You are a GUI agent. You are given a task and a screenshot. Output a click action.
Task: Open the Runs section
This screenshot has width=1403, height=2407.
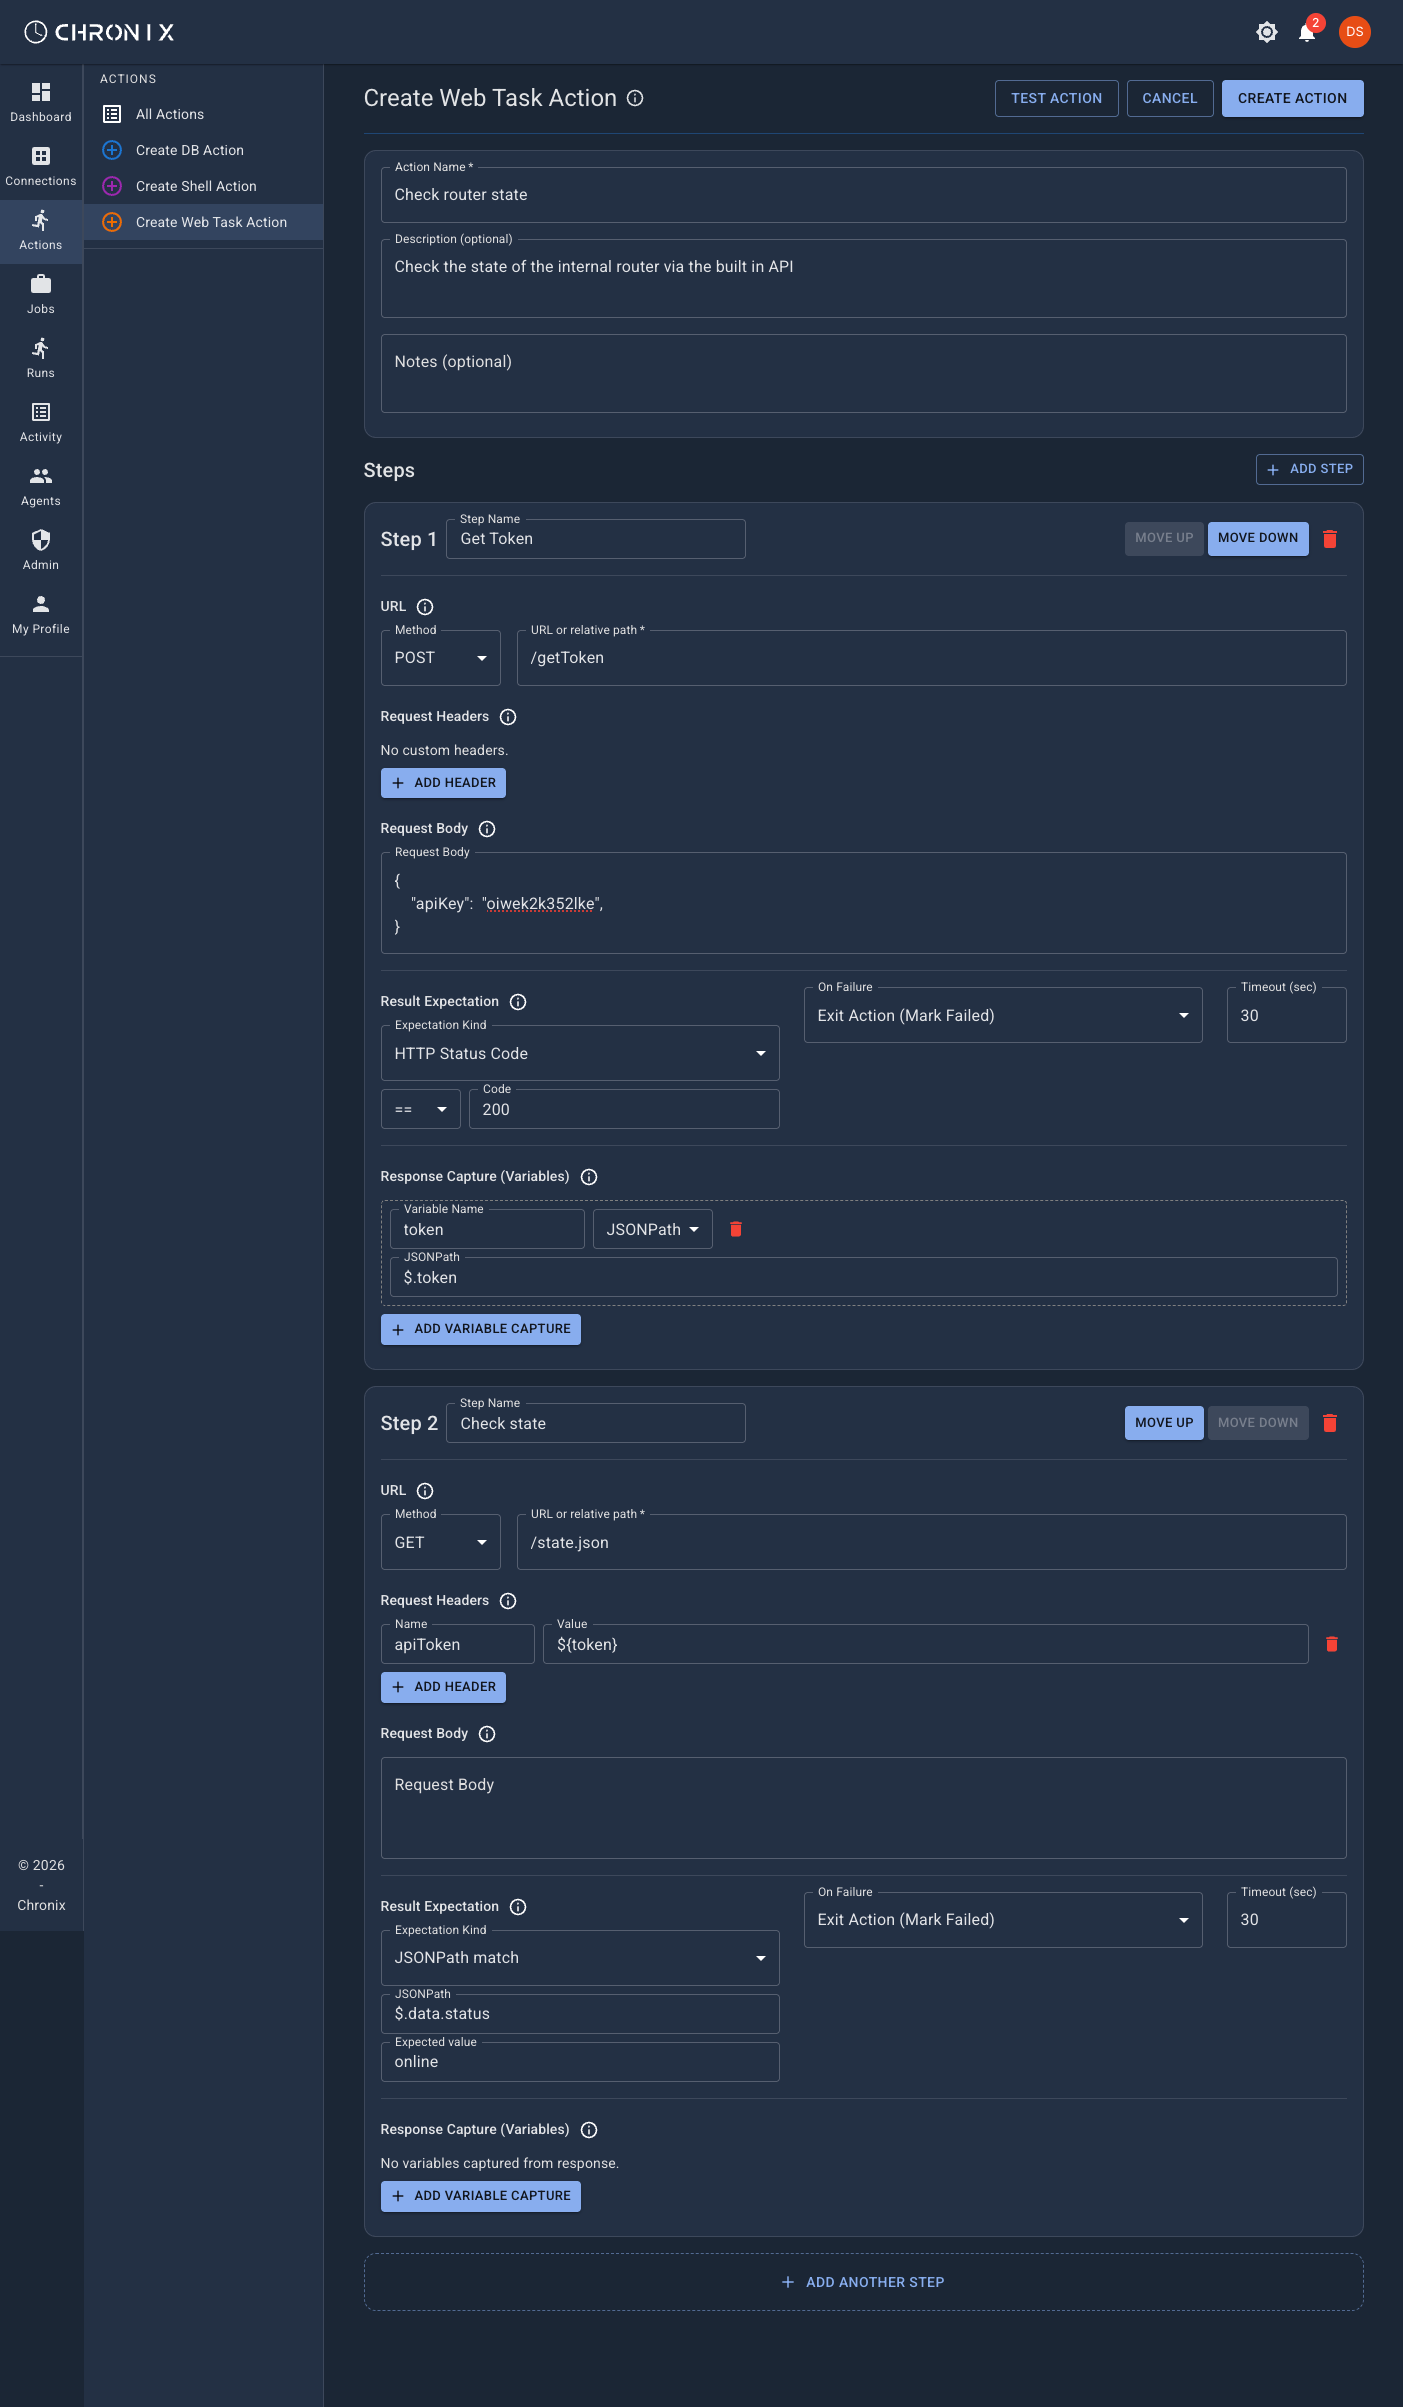pyautogui.click(x=41, y=359)
